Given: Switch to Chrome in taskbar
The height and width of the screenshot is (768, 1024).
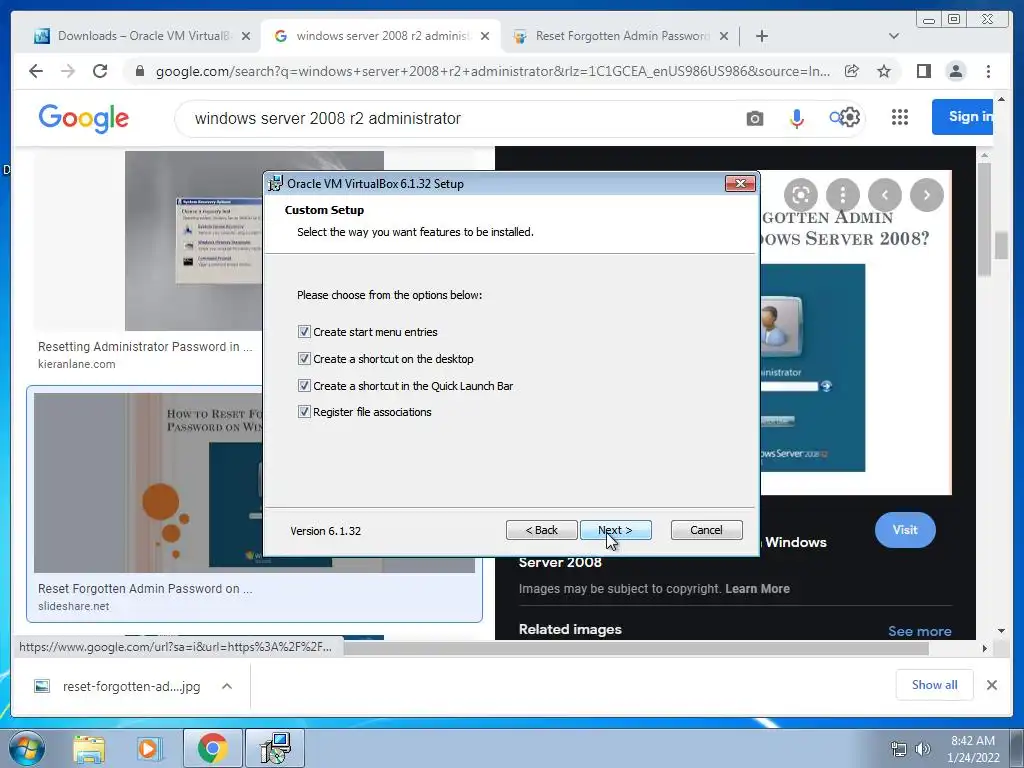Looking at the screenshot, I should tap(212, 748).
